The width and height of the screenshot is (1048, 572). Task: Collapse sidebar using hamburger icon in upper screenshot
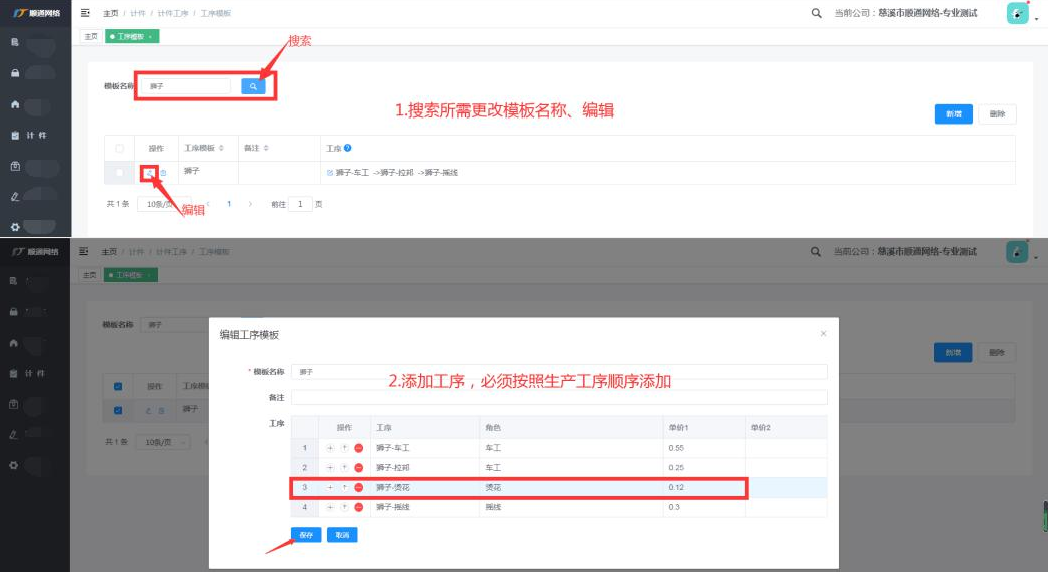85,13
